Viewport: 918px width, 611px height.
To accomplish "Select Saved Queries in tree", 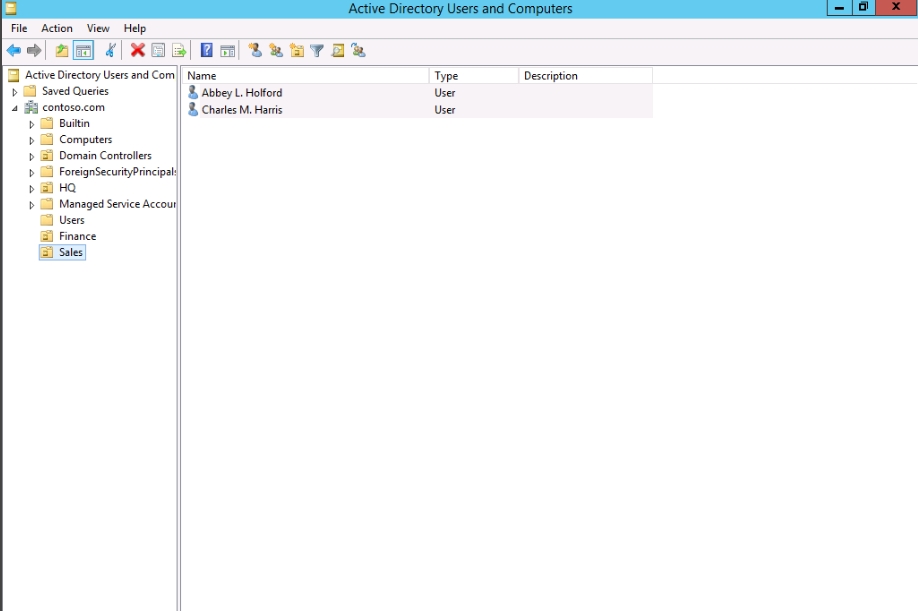I will point(75,91).
